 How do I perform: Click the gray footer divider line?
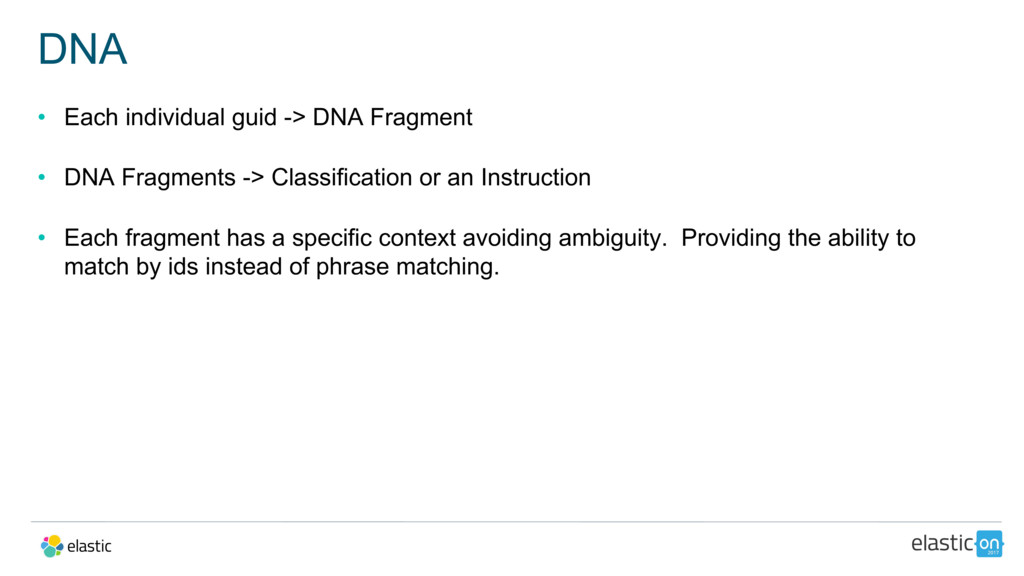[512, 521]
